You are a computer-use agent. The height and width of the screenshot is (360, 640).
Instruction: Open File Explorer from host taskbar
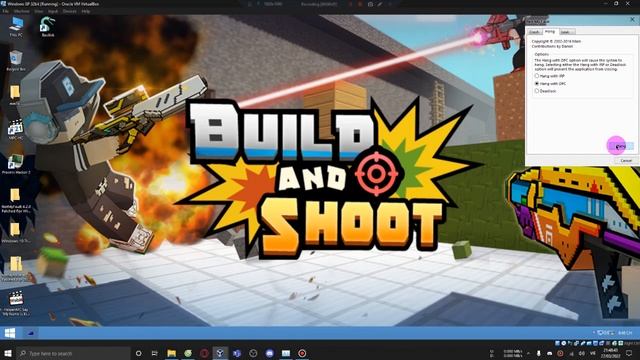click(171, 353)
